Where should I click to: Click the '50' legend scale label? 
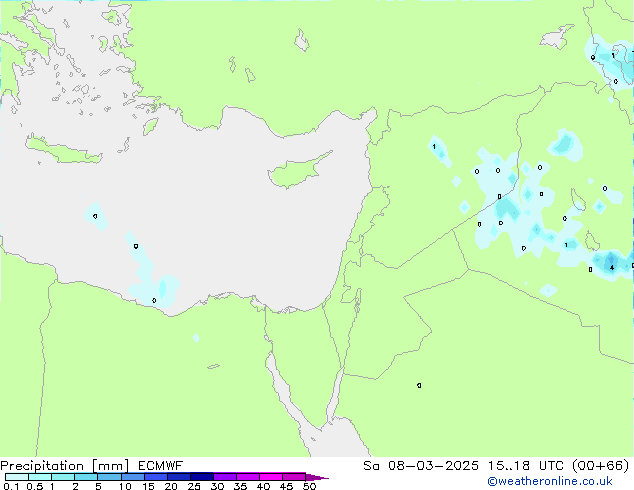coord(309,486)
